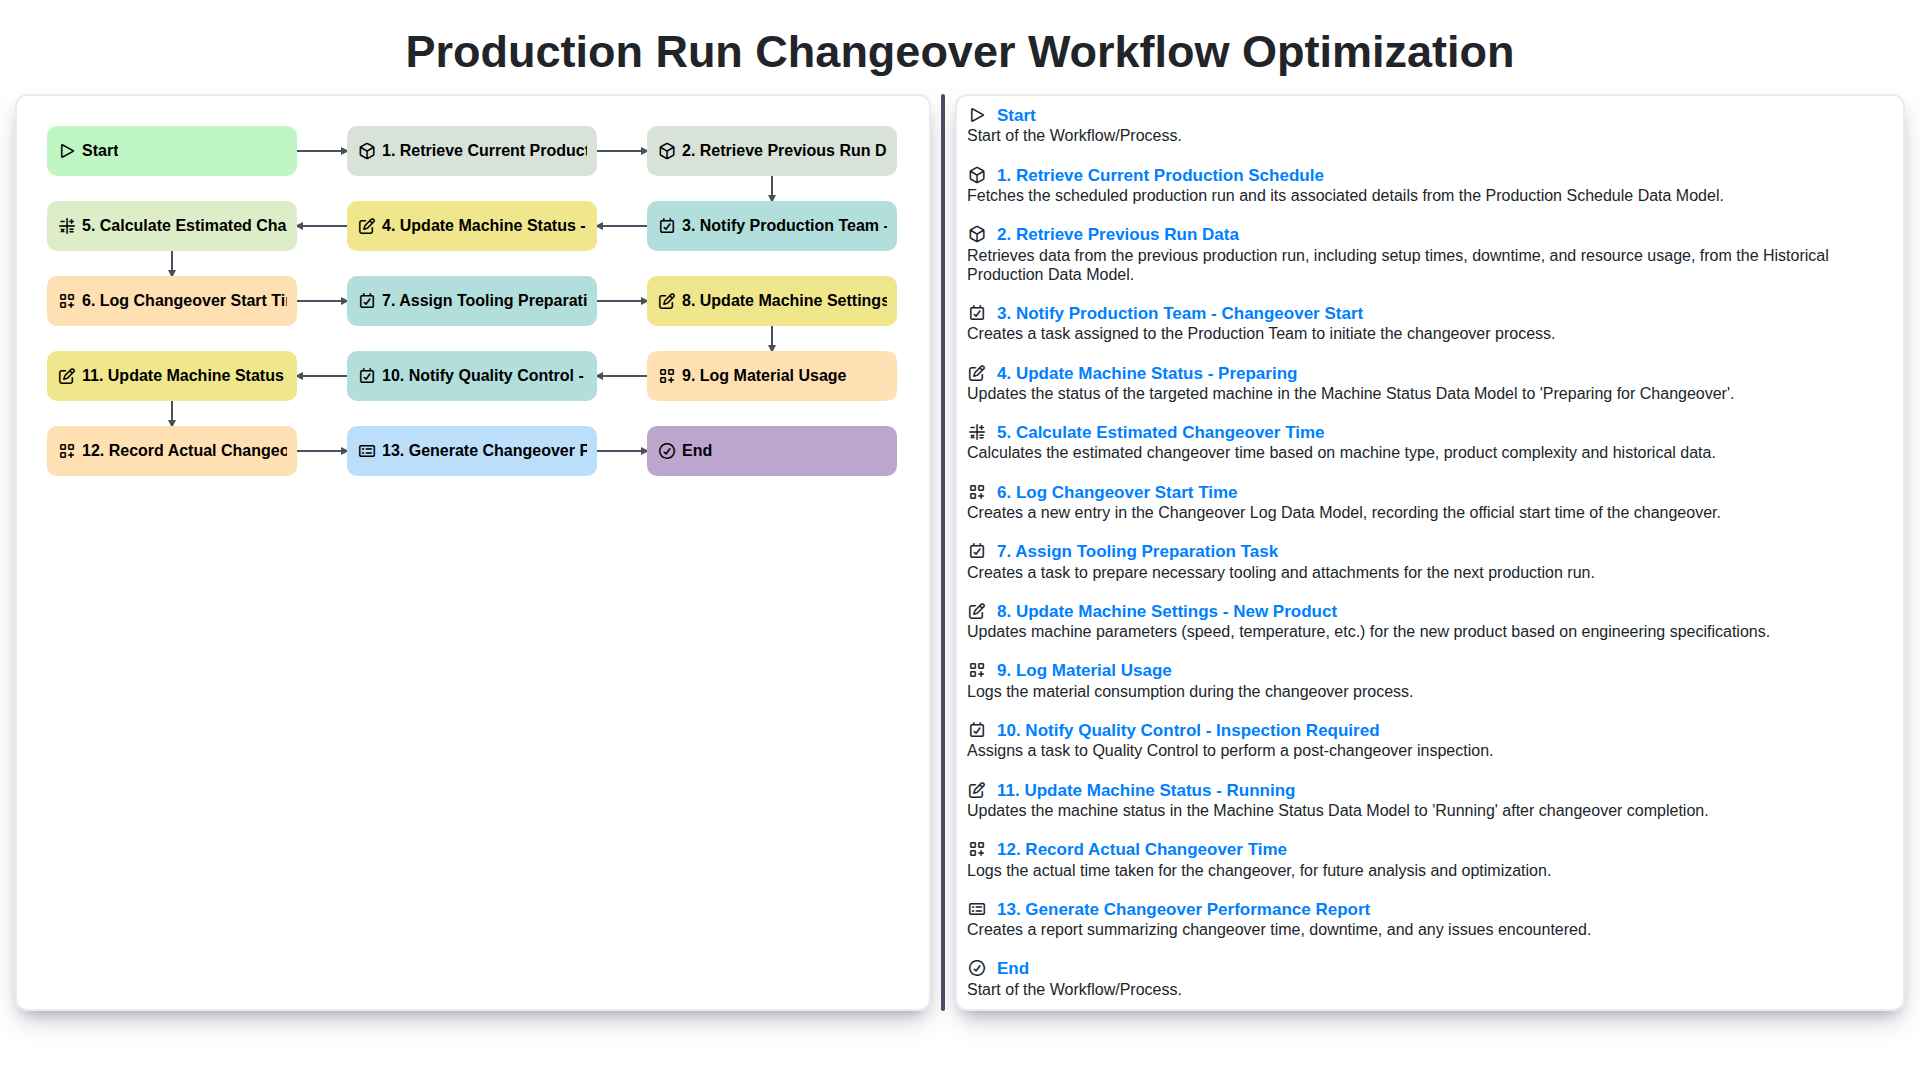
Task: Select the 'Assign Tooling Preparation Task' node
Action: pyautogui.click(x=471, y=300)
